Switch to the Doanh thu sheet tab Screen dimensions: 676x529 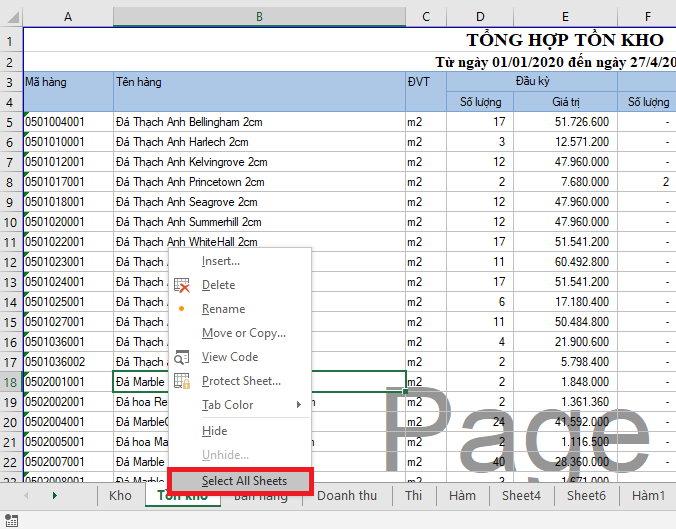click(346, 496)
